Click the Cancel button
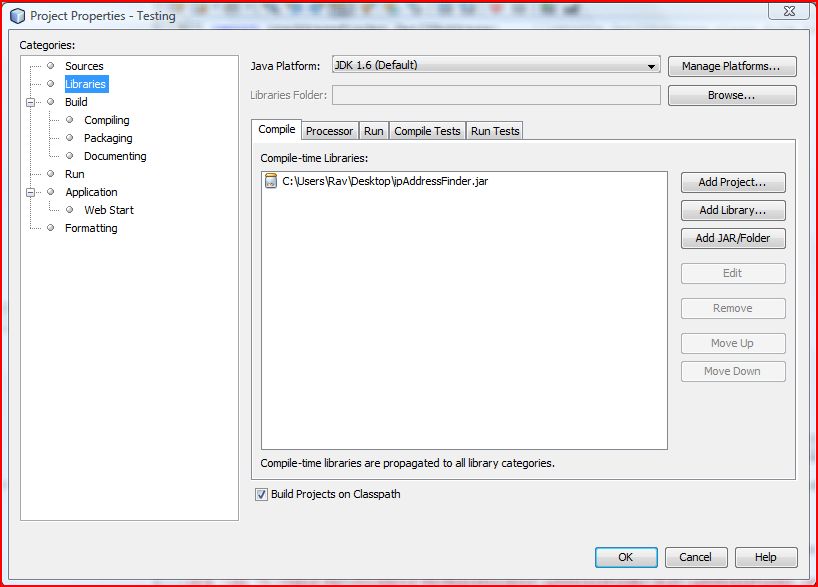The width and height of the screenshot is (818, 587). tap(695, 557)
